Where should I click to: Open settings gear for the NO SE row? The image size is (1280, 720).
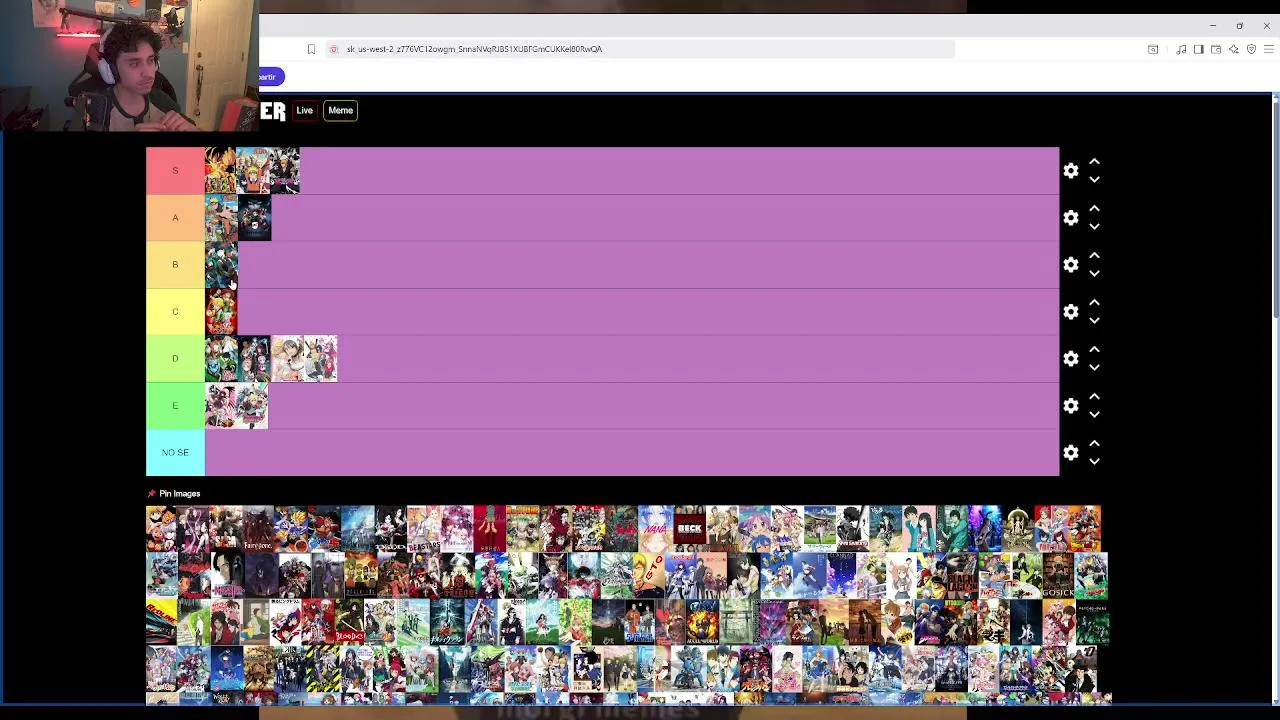click(1071, 453)
